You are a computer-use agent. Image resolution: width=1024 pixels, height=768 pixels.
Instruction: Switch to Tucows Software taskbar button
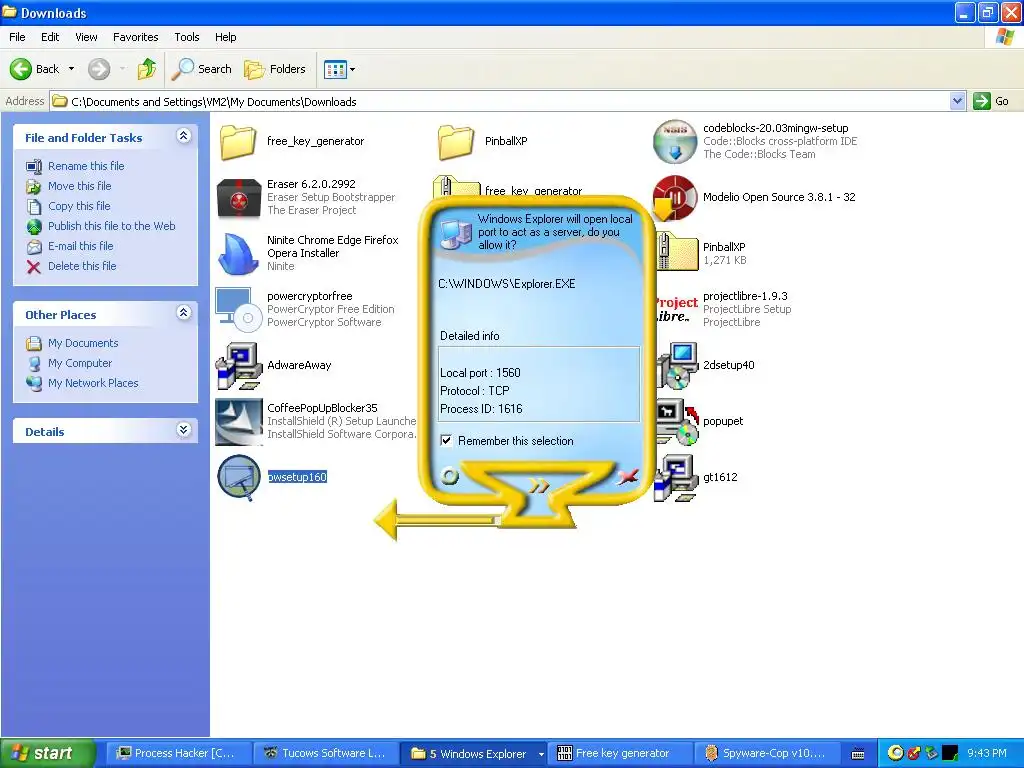pyautogui.click(x=326, y=754)
